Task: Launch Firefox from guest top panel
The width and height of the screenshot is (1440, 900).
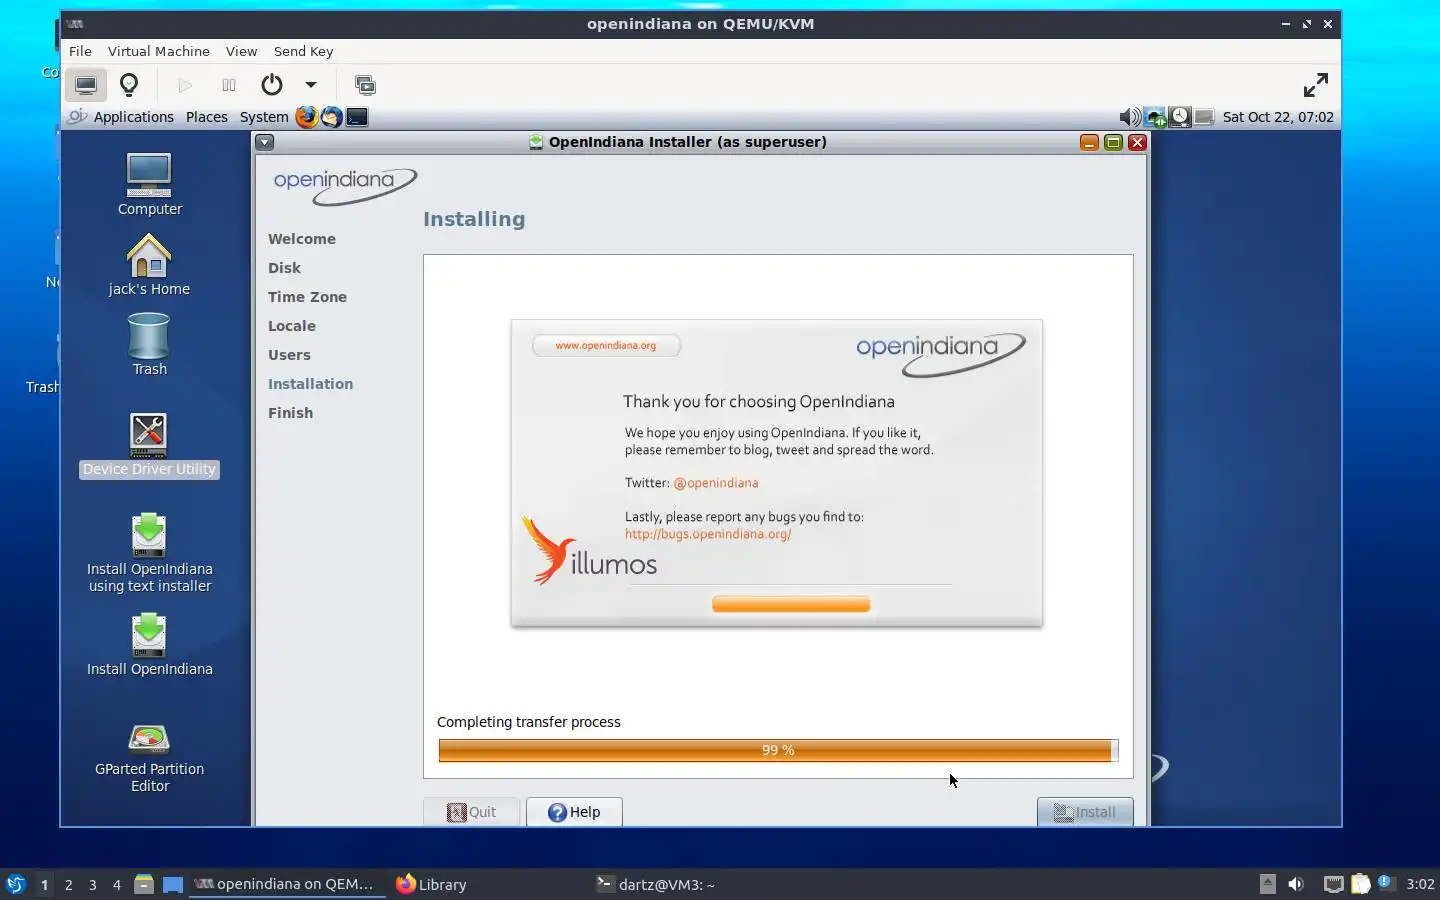Action: click(306, 117)
